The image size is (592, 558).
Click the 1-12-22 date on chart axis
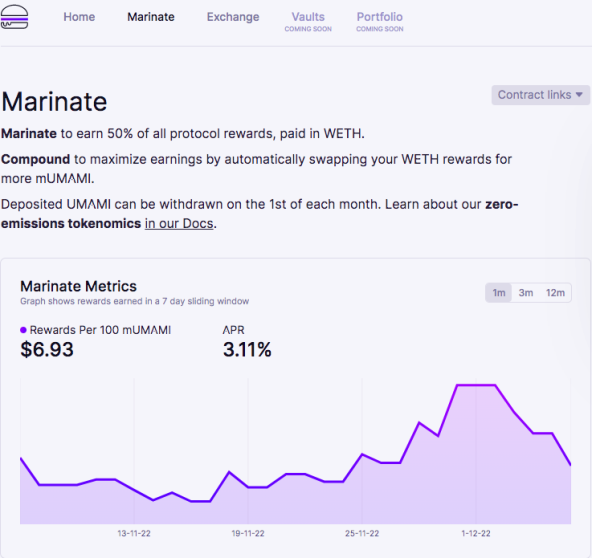point(476,533)
